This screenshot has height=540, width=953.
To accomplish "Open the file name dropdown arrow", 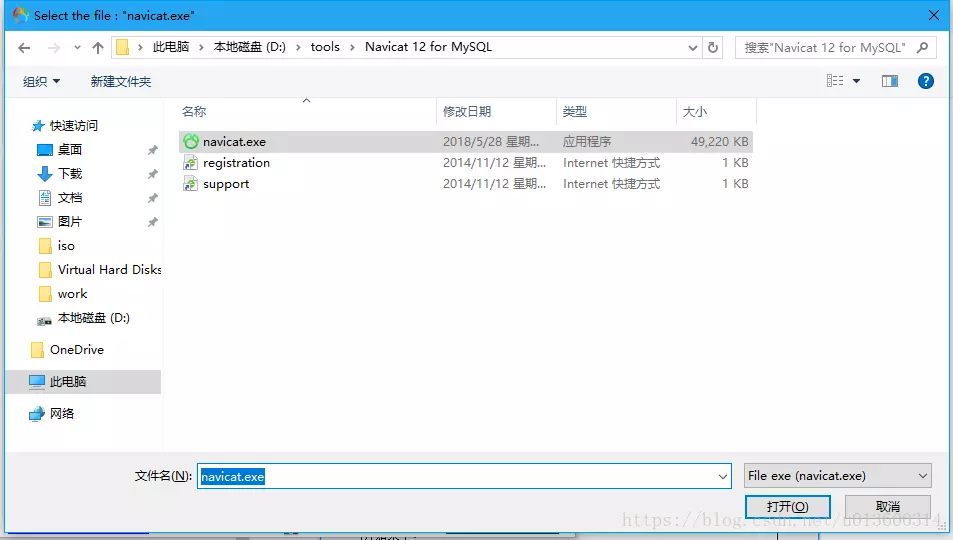I will 723,476.
